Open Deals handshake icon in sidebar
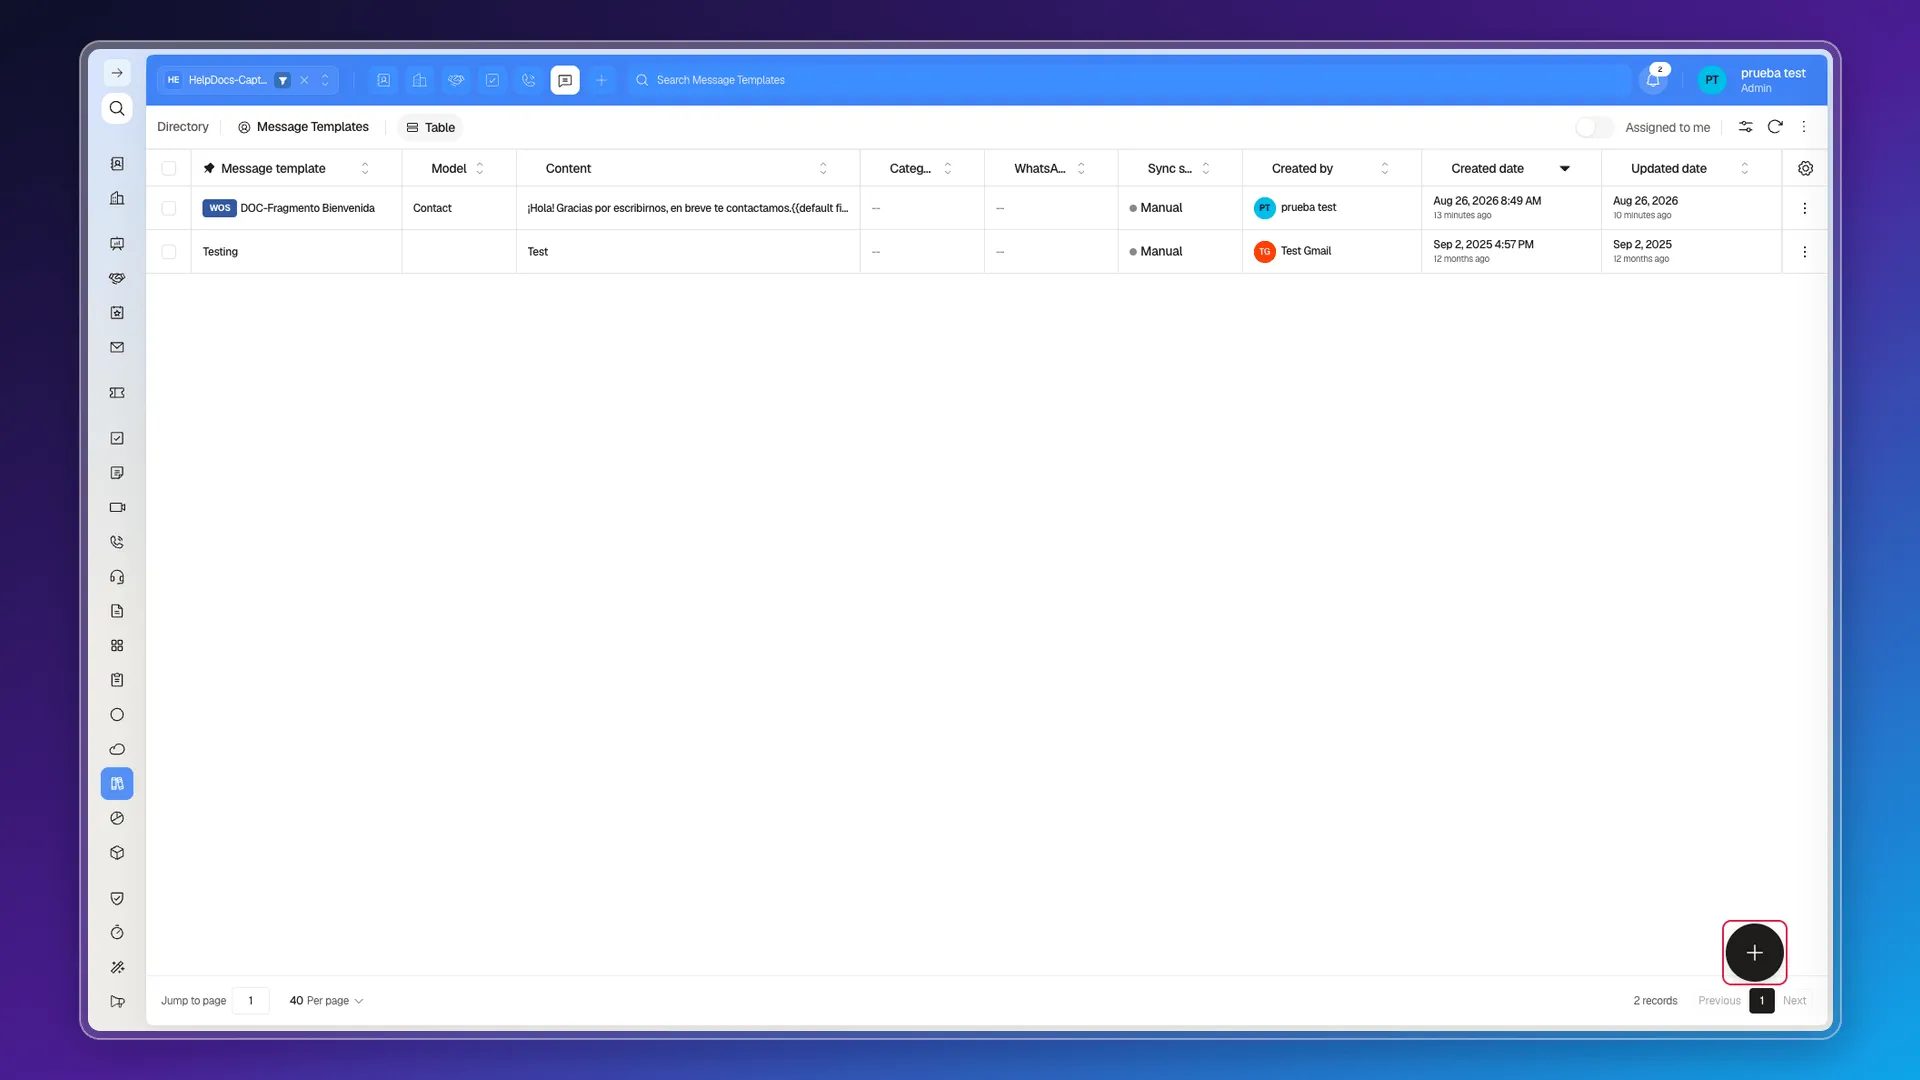 [x=117, y=278]
